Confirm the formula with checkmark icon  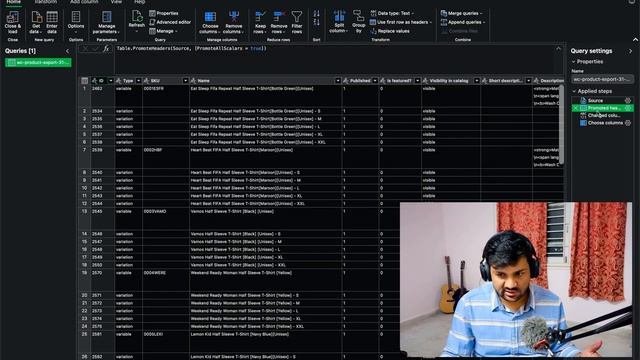[x=96, y=49]
